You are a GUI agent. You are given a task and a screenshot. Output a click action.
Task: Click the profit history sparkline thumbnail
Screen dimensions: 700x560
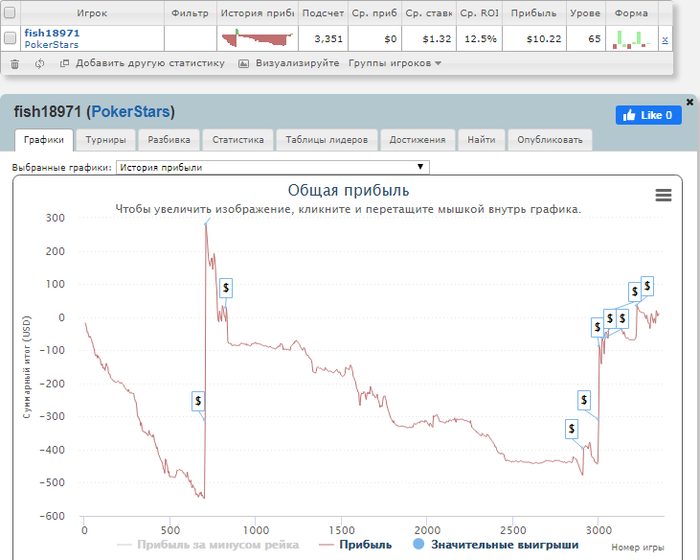(257, 38)
